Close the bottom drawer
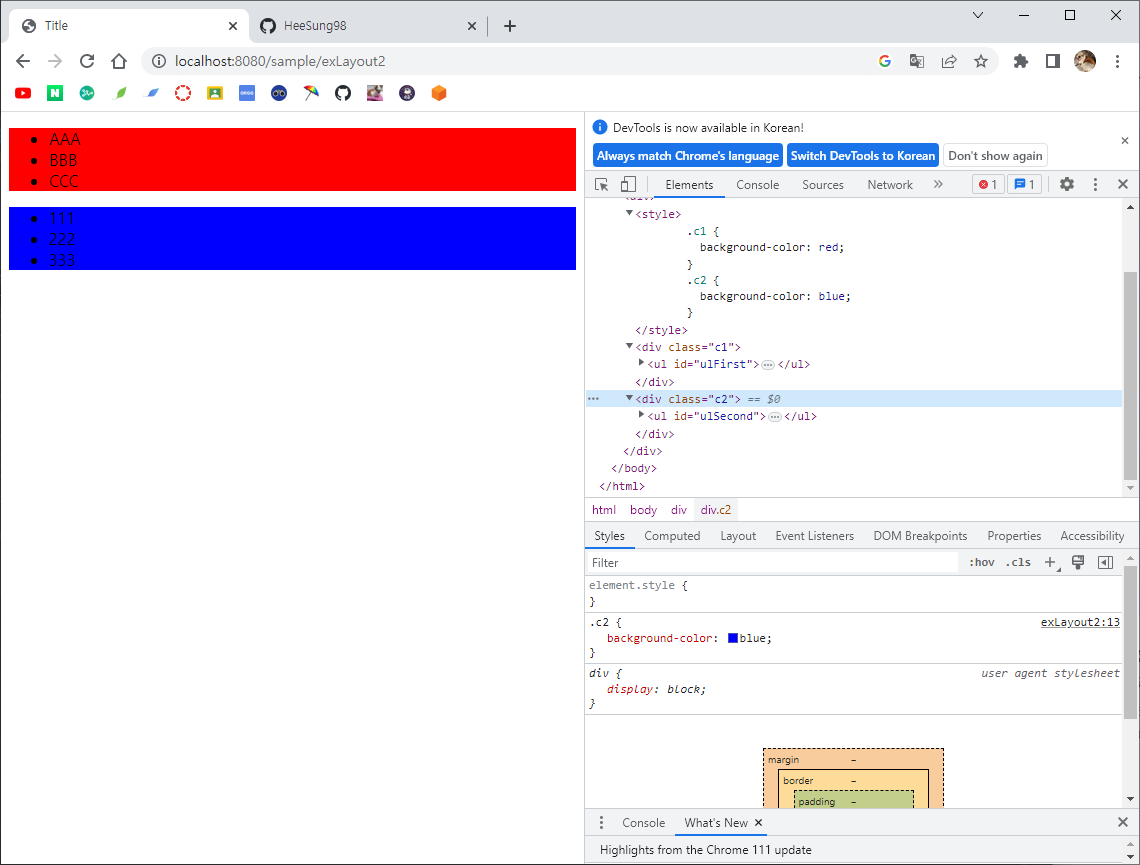This screenshot has height=865, width=1140. click(1123, 823)
